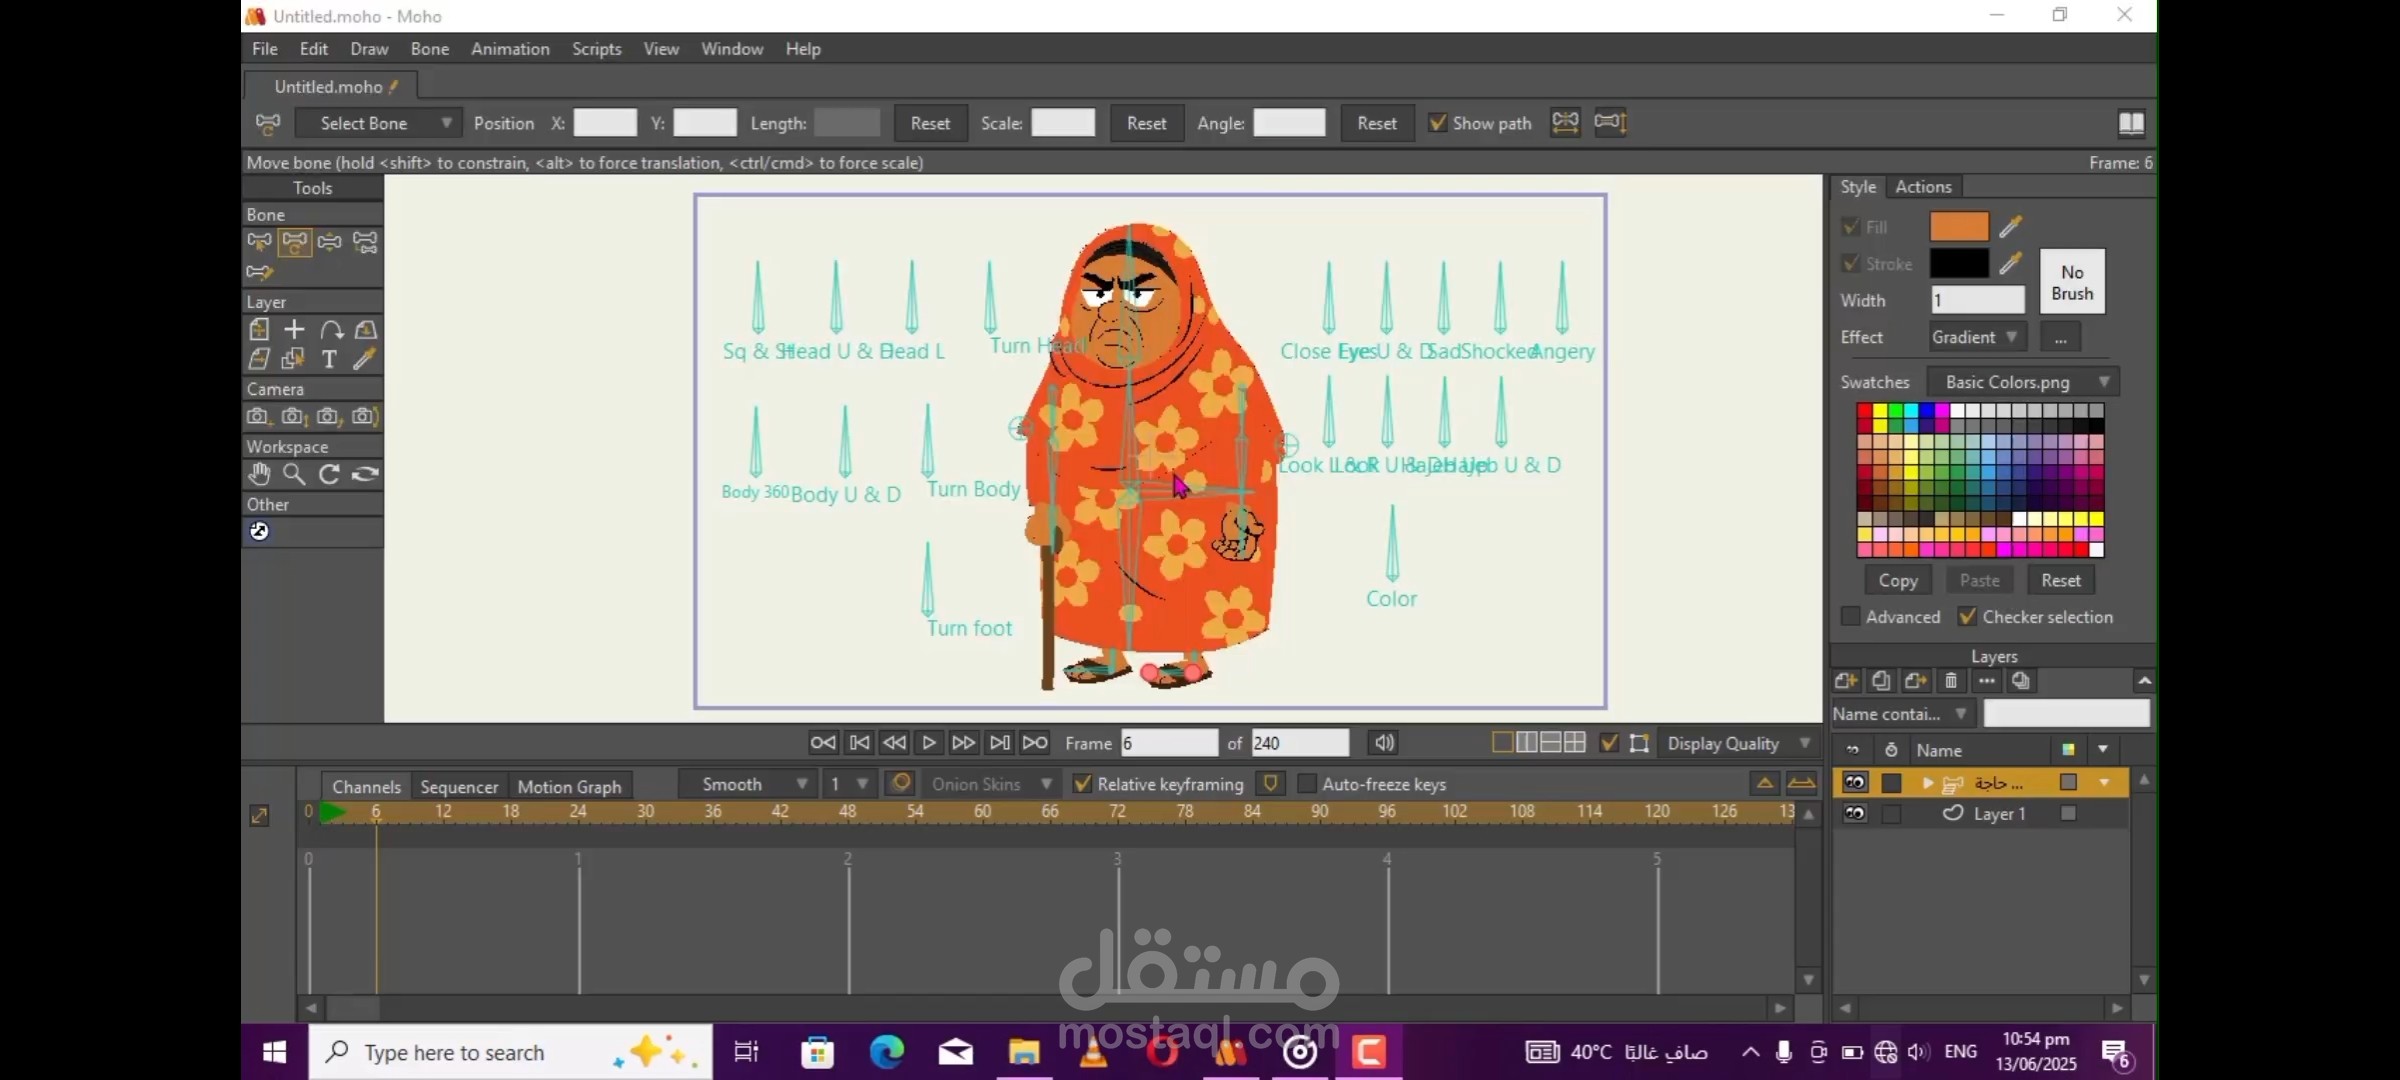Open the Animation menu

click(x=510, y=48)
